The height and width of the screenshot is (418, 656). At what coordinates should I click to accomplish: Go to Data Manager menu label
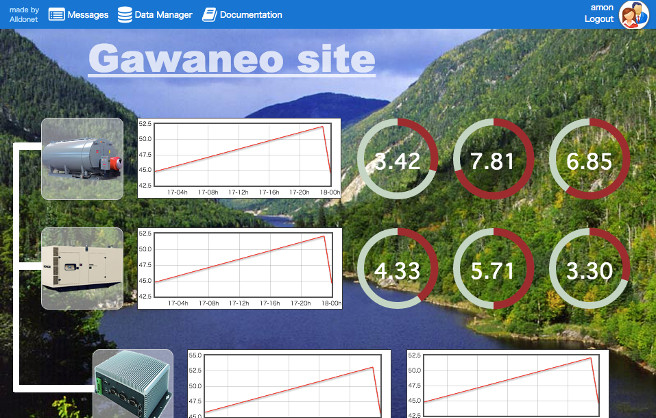[164, 15]
